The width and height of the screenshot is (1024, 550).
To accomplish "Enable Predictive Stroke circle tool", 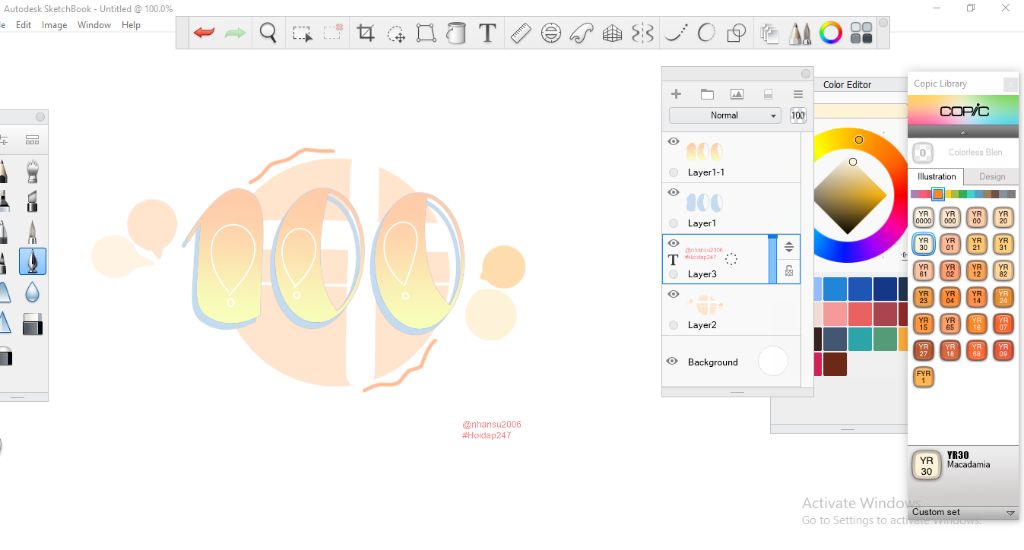I will (x=706, y=33).
